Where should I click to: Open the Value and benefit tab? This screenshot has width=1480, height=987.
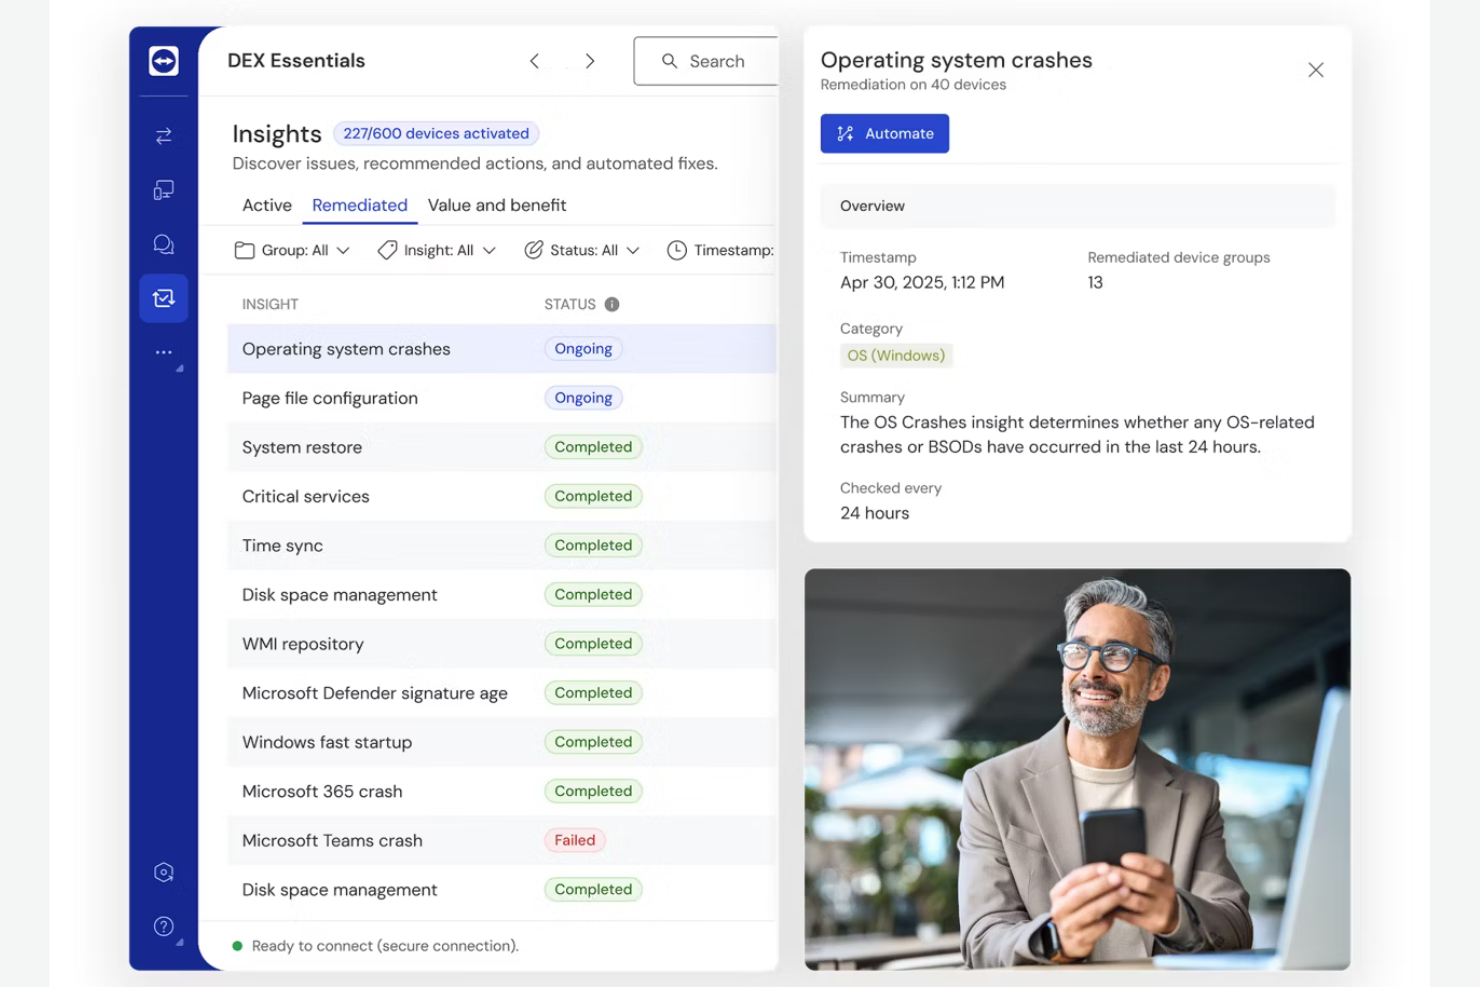pos(497,205)
